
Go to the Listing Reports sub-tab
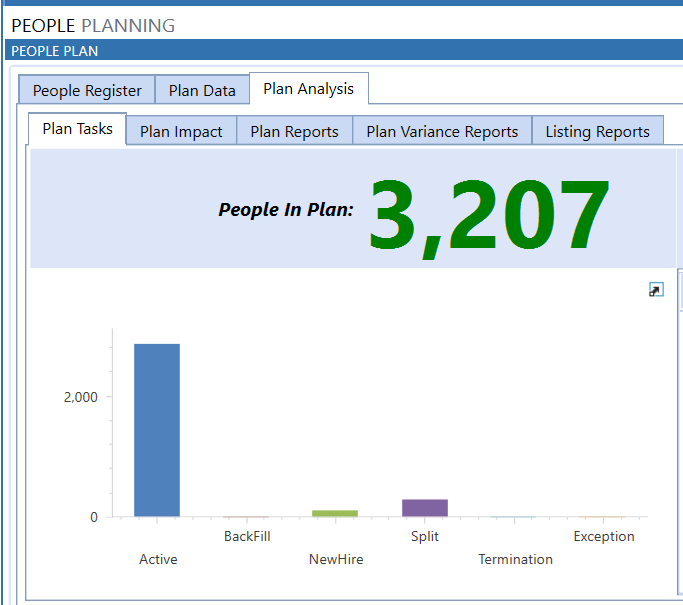point(597,131)
